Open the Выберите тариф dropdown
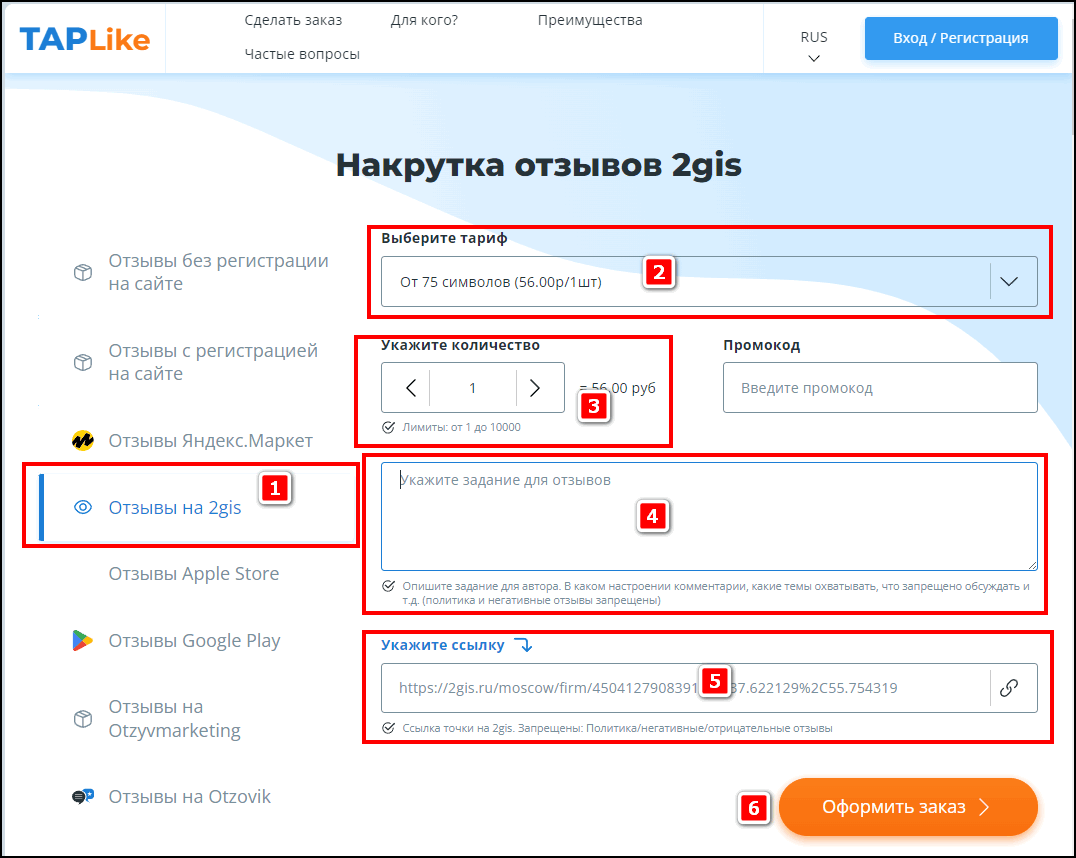Image resolution: width=1076 pixels, height=858 pixels. [x=709, y=281]
